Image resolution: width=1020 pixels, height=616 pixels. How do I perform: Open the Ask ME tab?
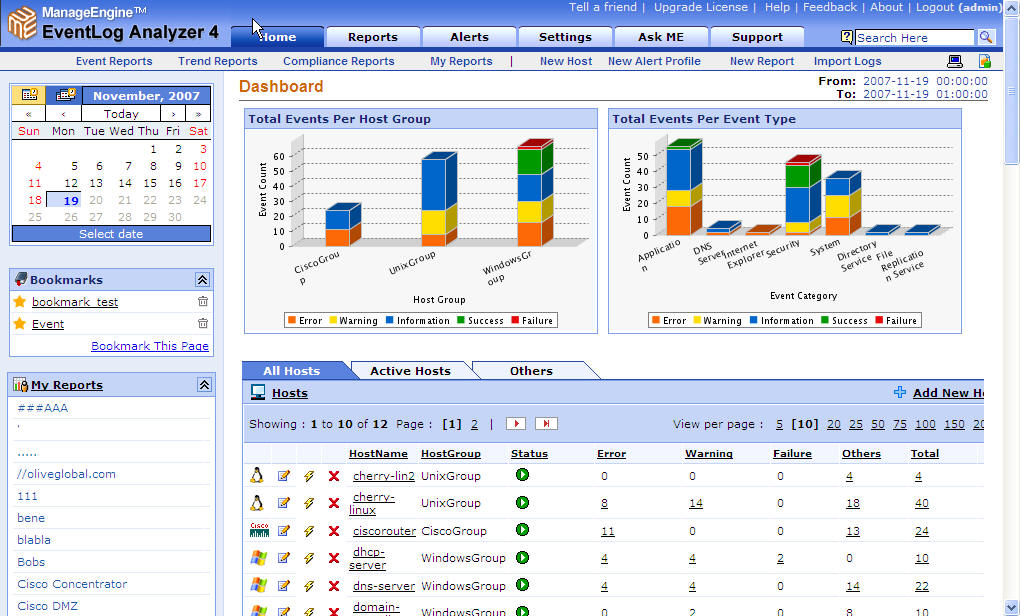coord(661,37)
